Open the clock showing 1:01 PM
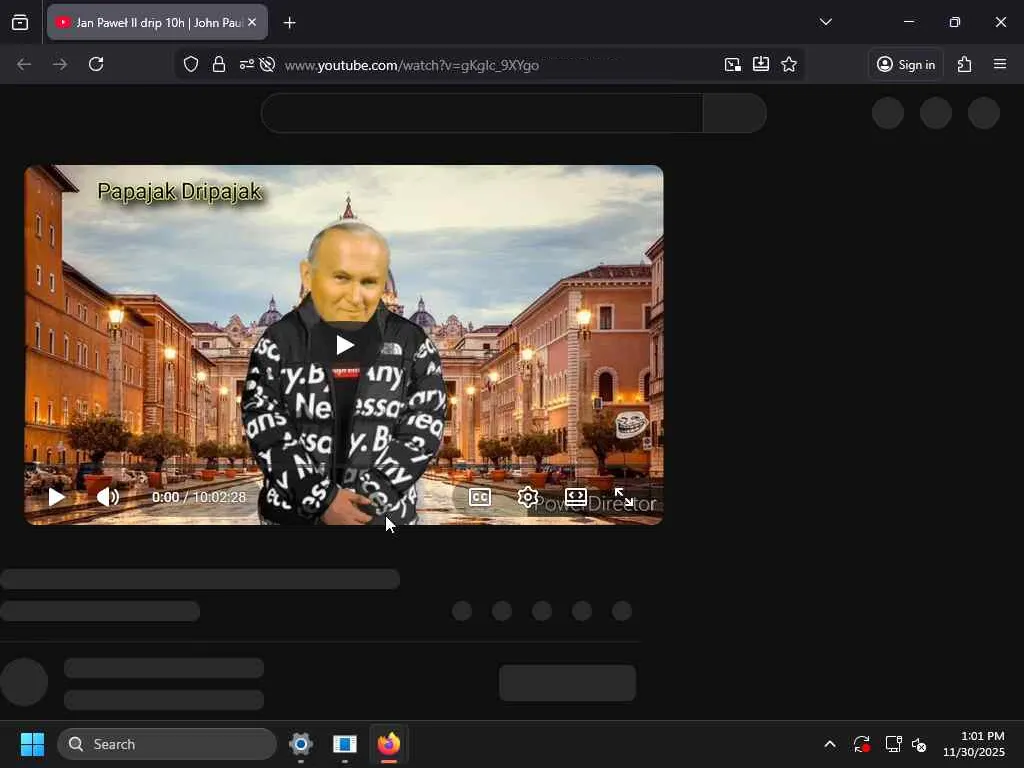This screenshot has height=768, width=1024. click(x=974, y=744)
